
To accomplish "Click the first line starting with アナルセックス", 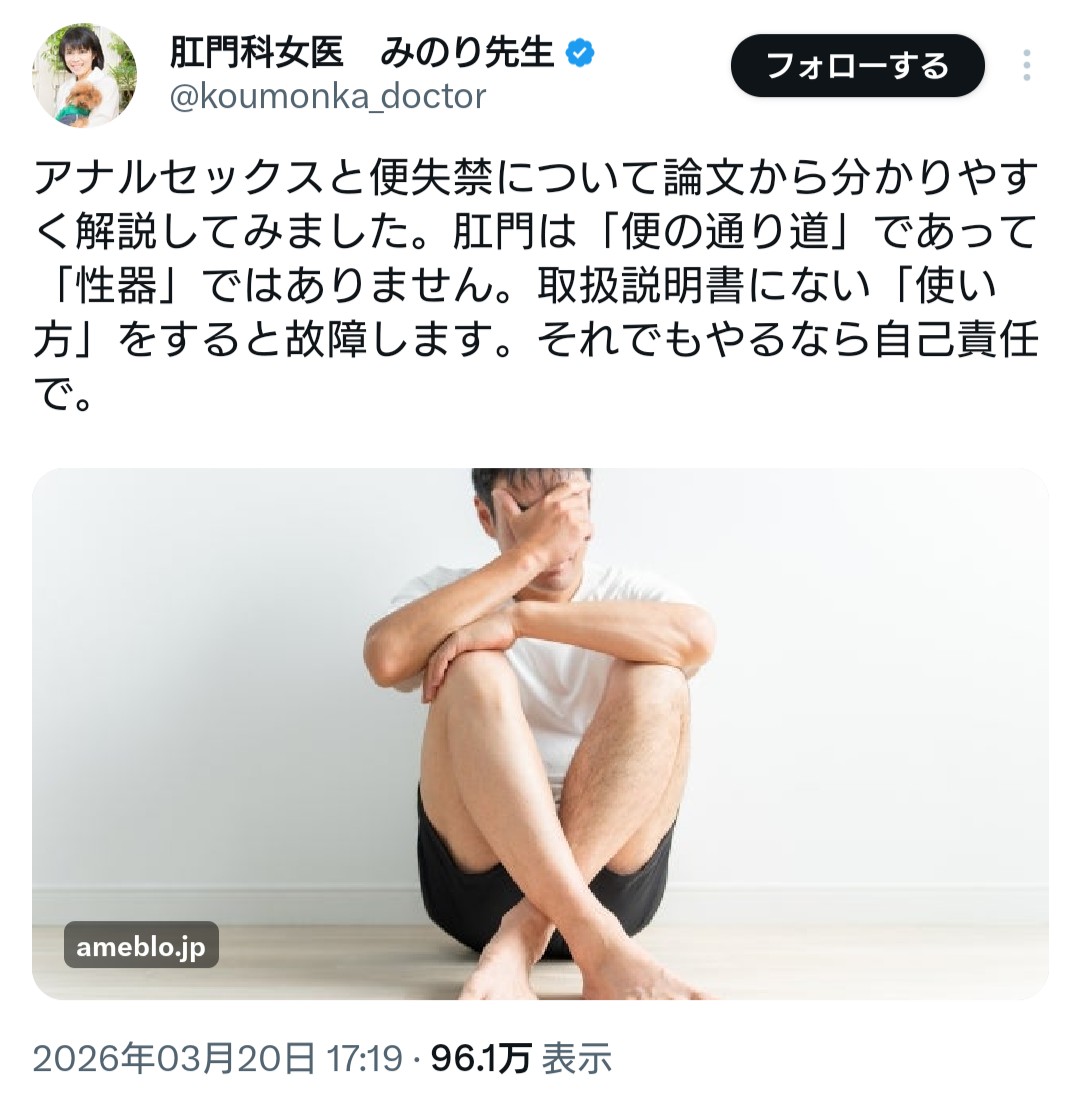I will tap(536, 177).
